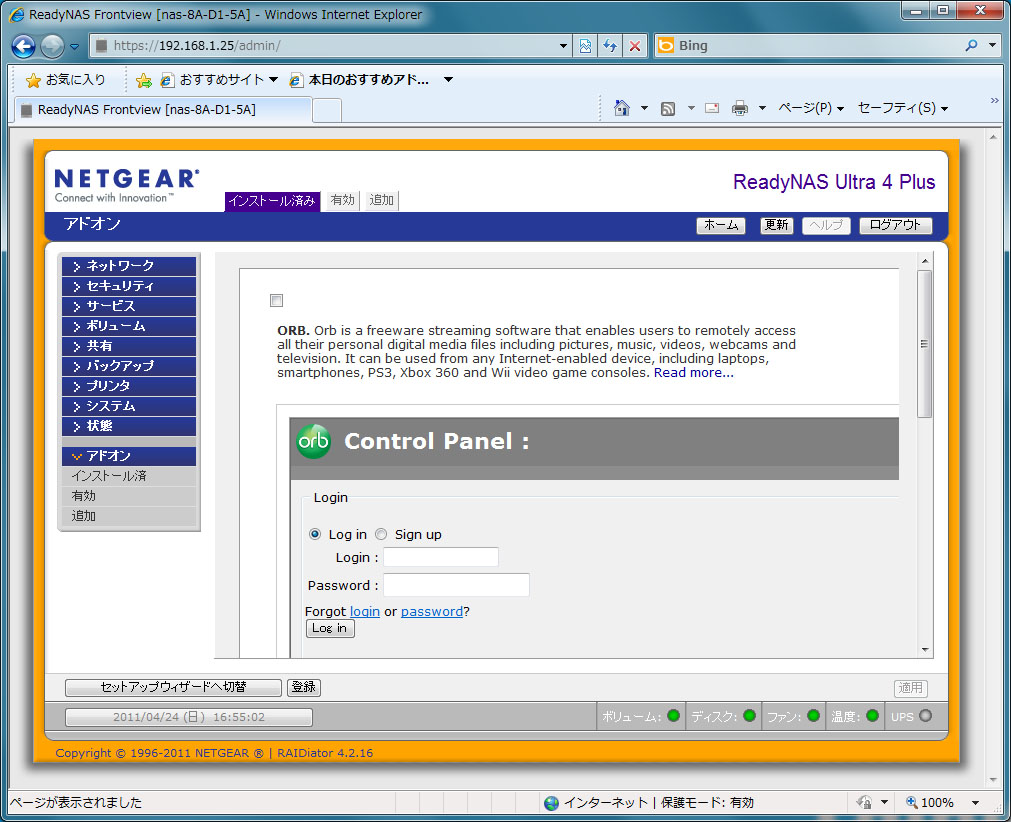Click the compatibility view icon
Viewport: 1011px width, 822px height.
point(586,46)
